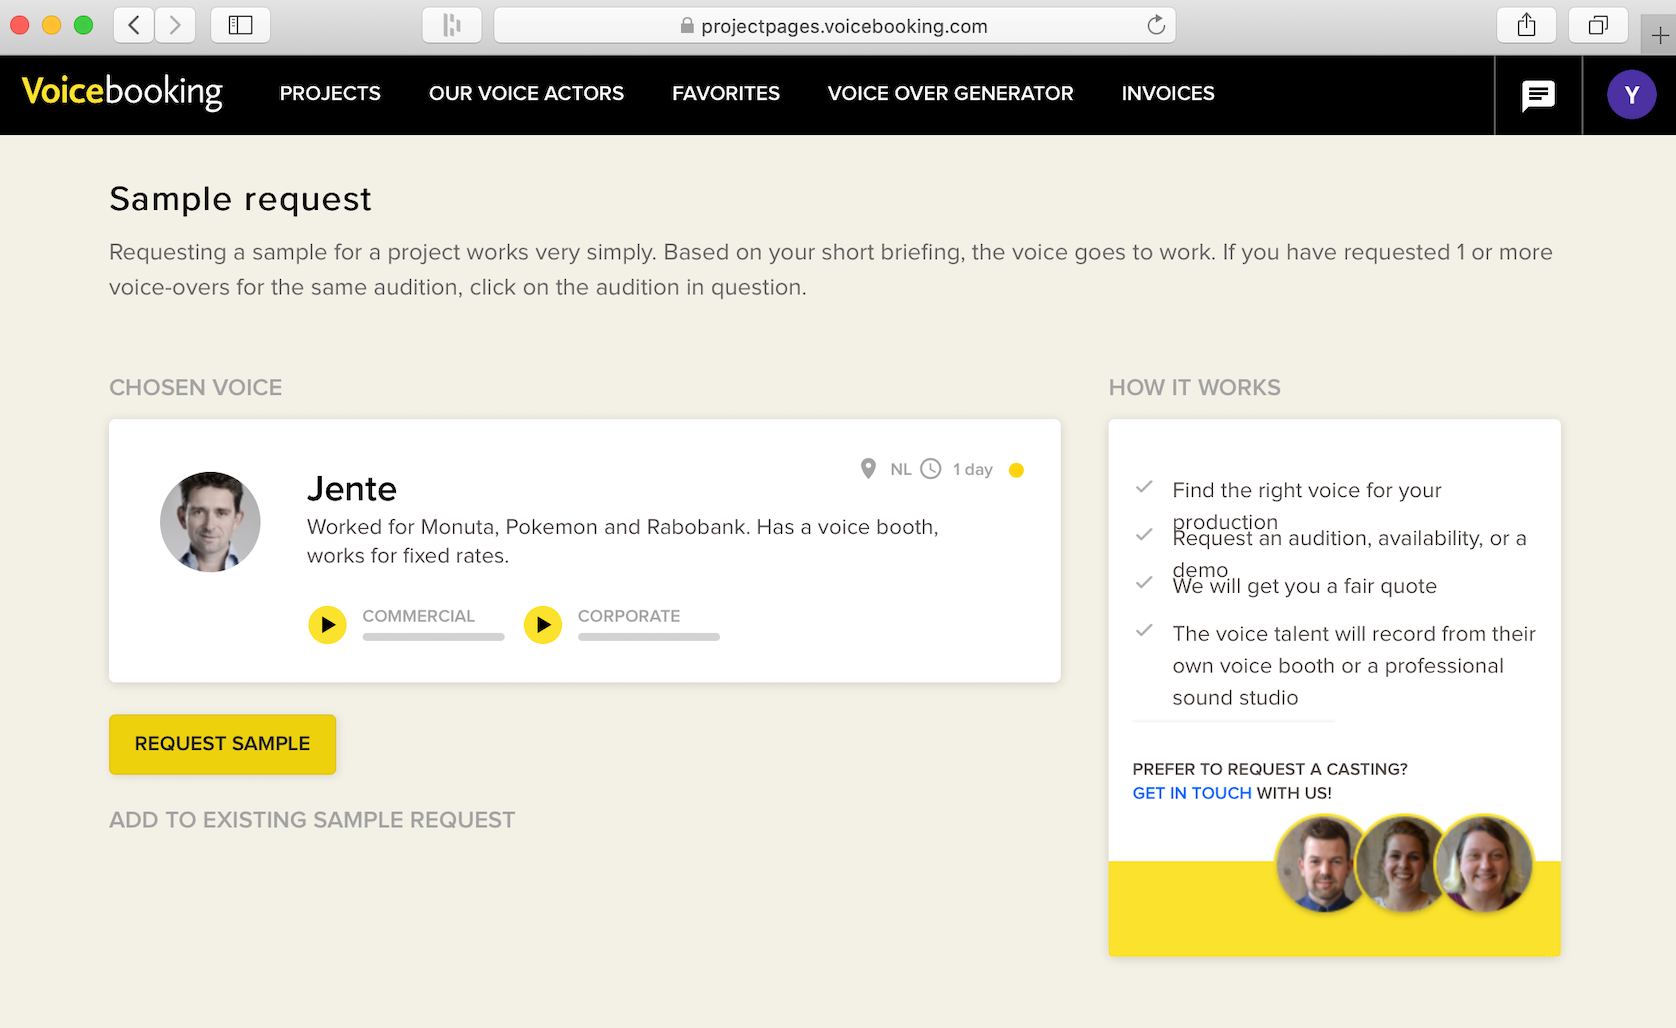Open the Invoices page
The height and width of the screenshot is (1028, 1676).
tap(1167, 93)
